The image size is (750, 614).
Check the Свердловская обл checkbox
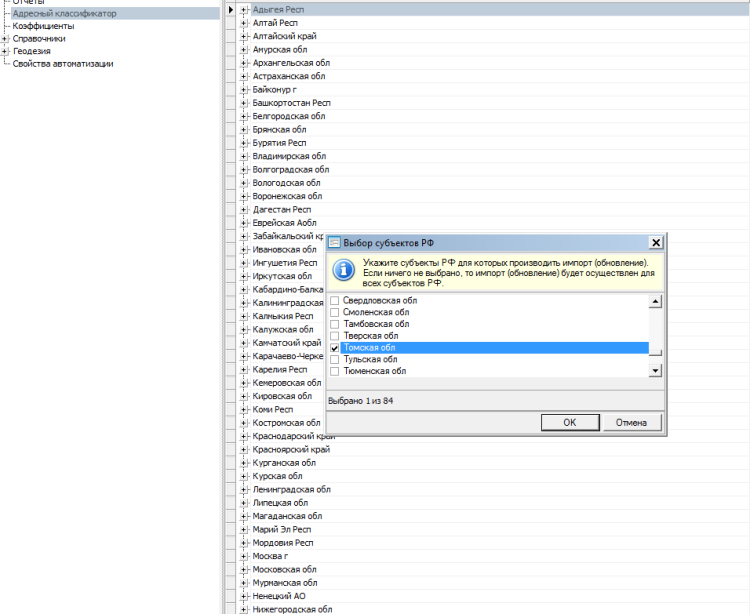point(335,301)
